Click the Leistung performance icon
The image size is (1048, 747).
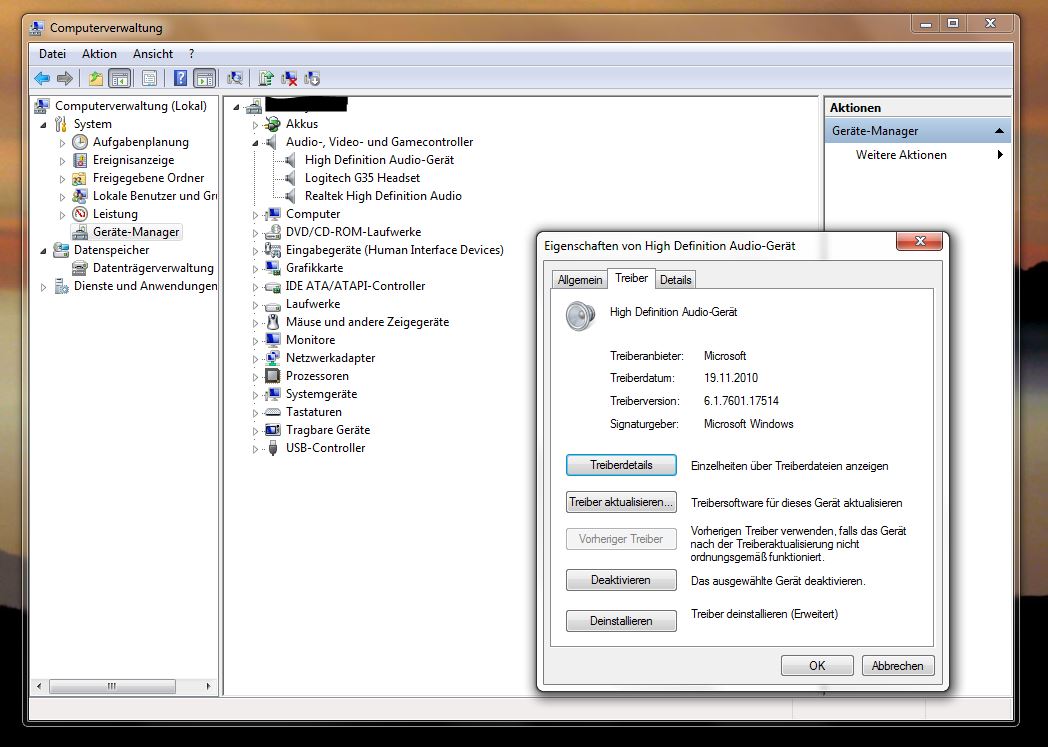80,214
